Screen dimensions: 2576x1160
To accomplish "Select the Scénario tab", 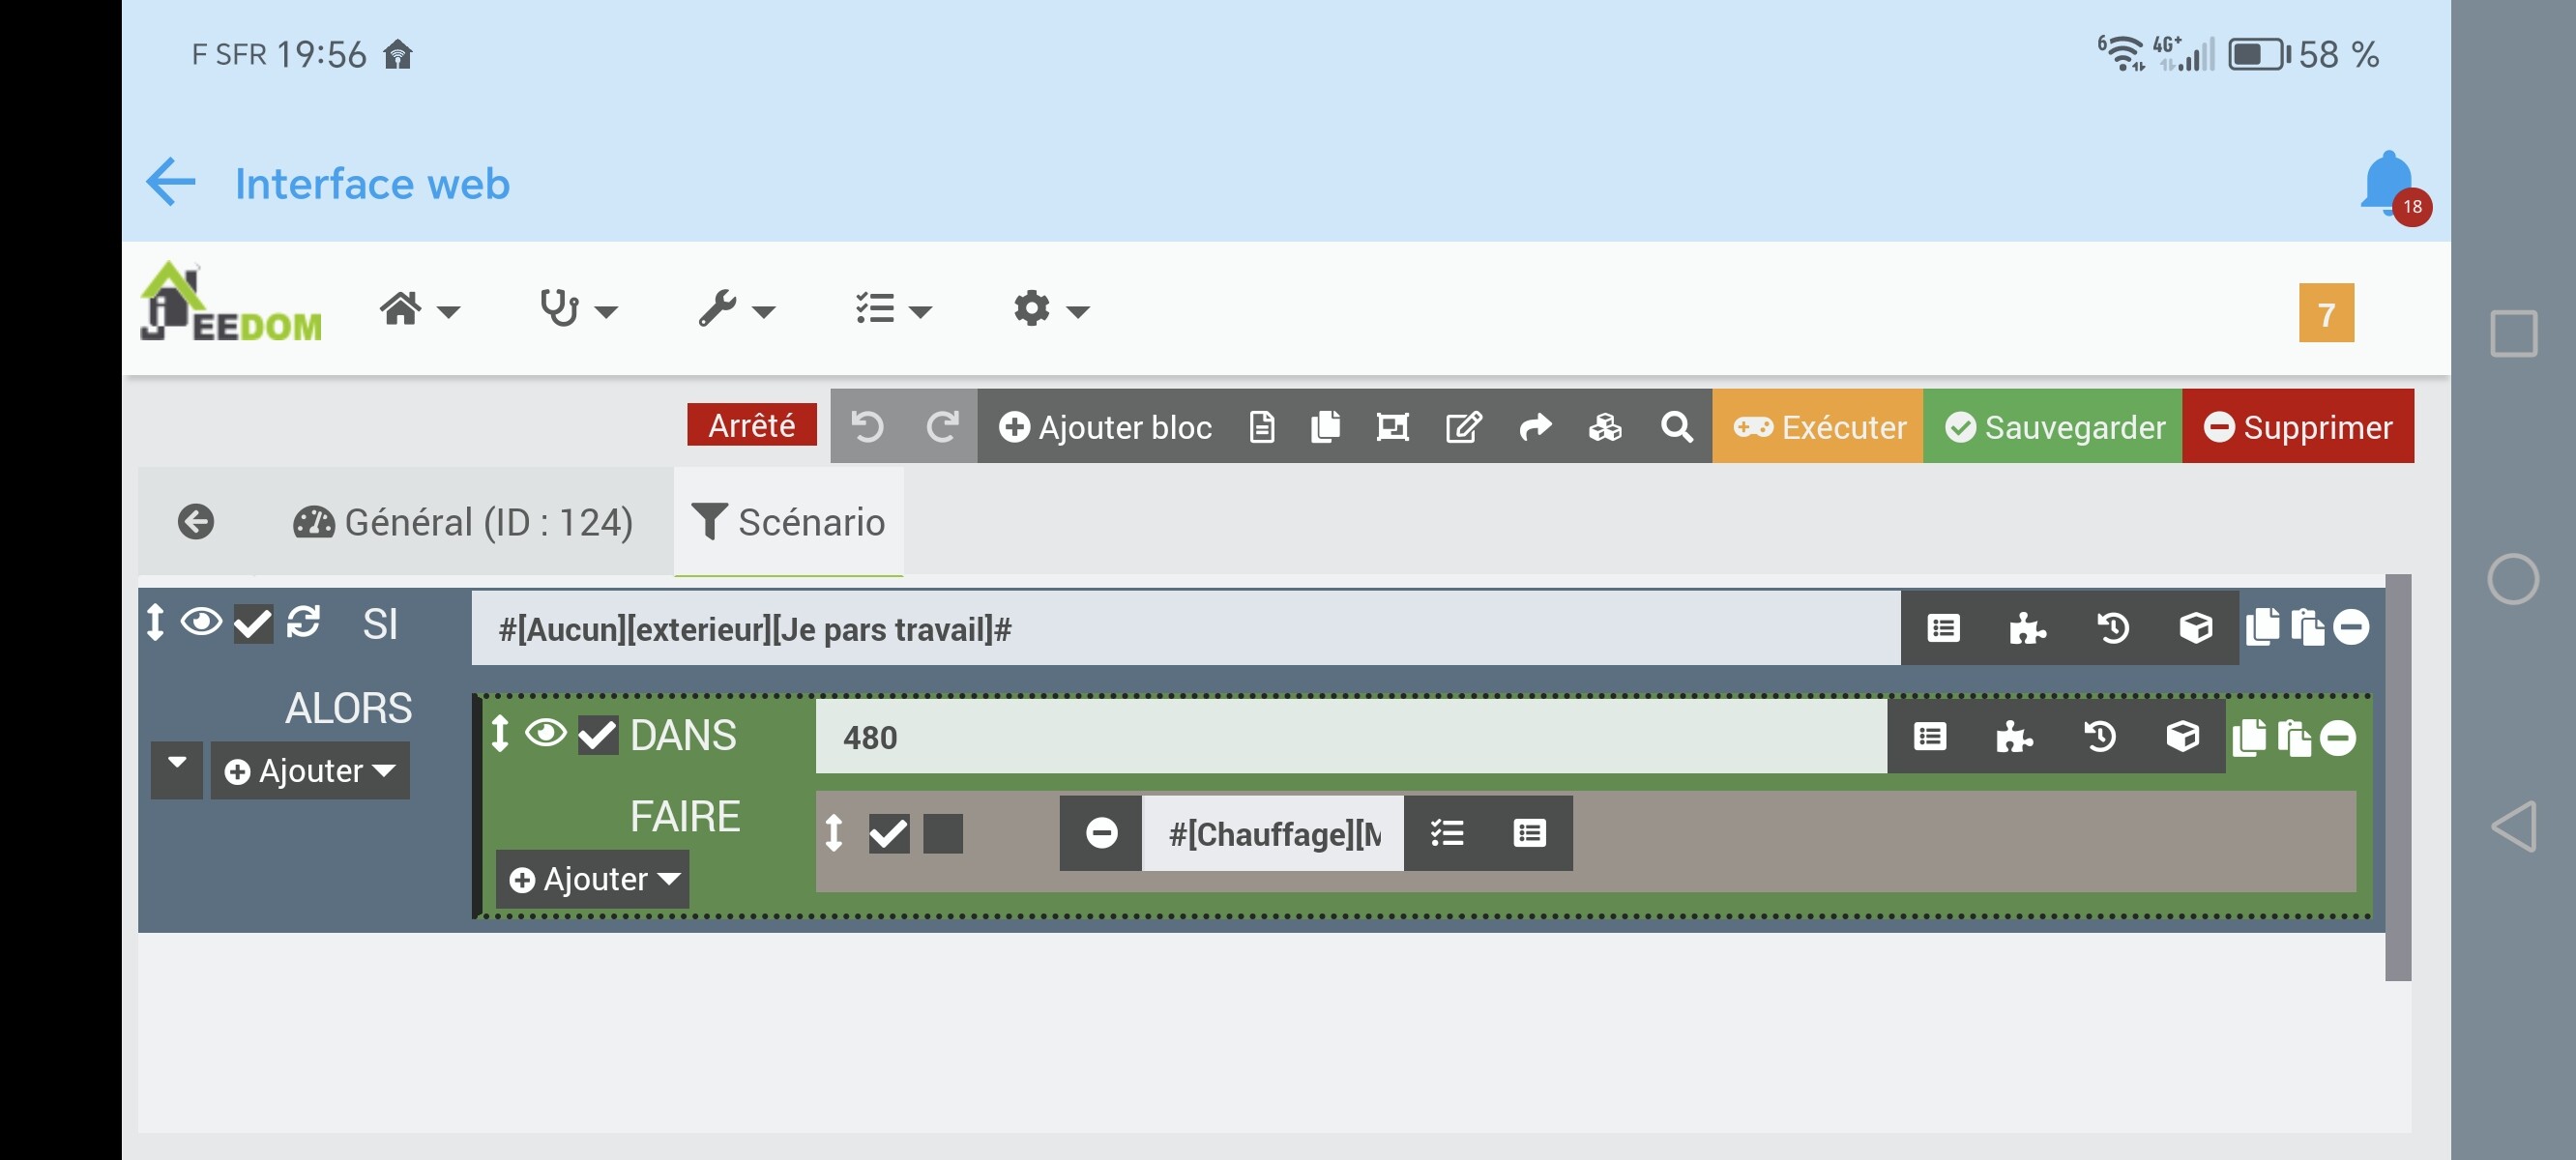I will click(x=789, y=522).
